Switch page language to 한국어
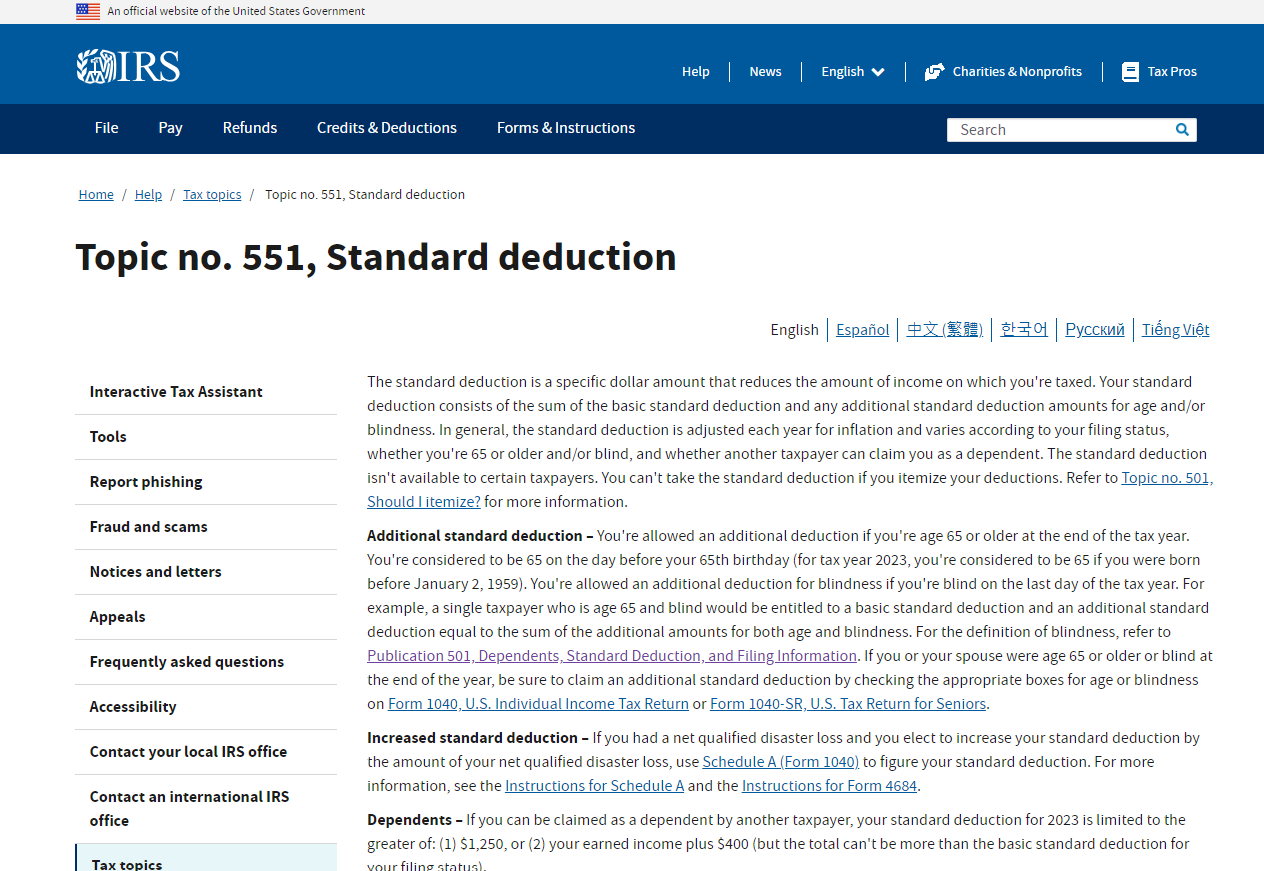Image resolution: width=1264 pixels, height=871 pixels. (x=1024, y=330)
